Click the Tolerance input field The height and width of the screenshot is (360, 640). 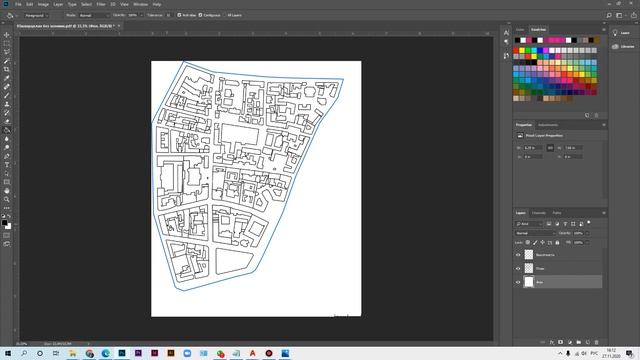coord(168,16)
